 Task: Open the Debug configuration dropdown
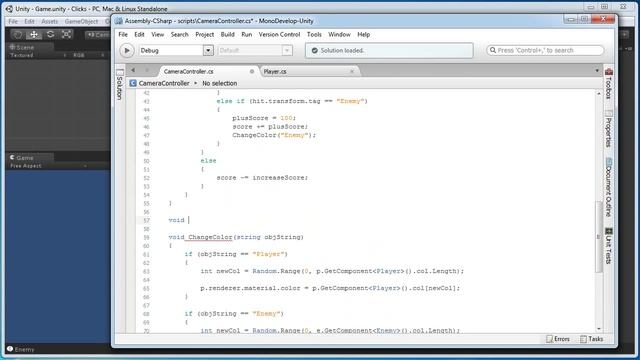[176, 50]
